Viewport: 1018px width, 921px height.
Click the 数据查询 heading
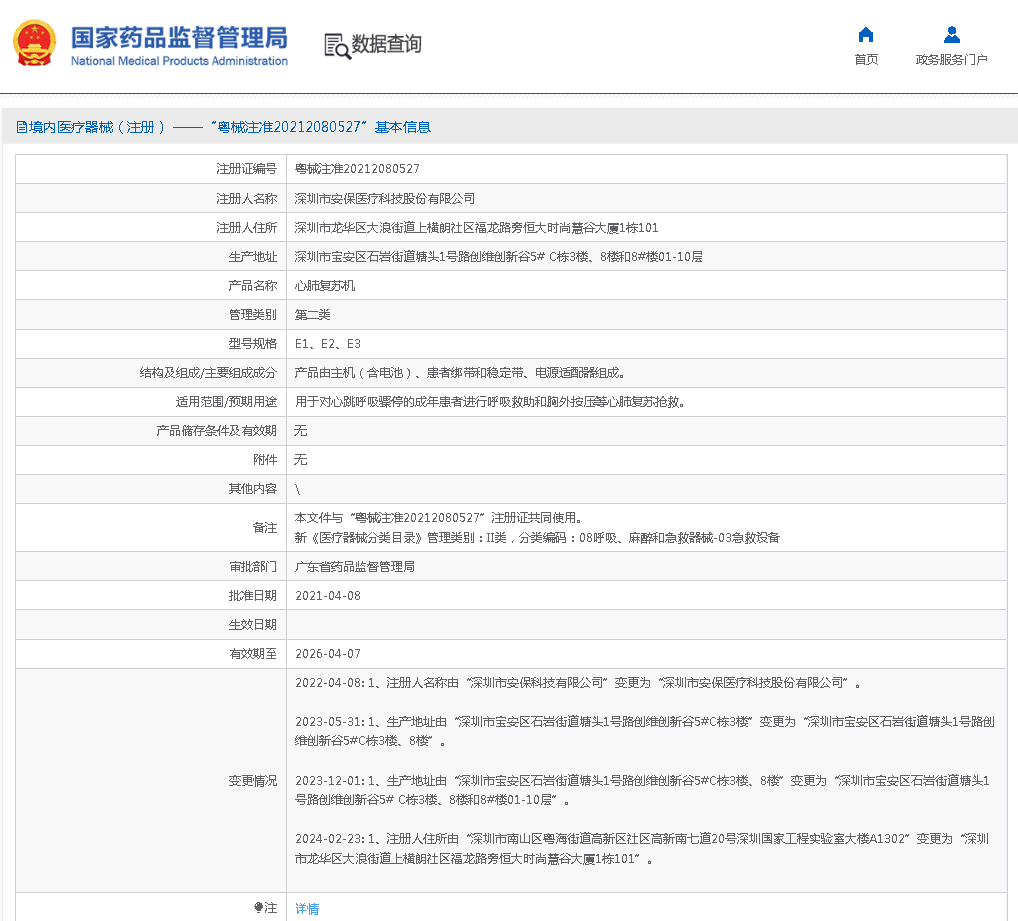point(386,44)
